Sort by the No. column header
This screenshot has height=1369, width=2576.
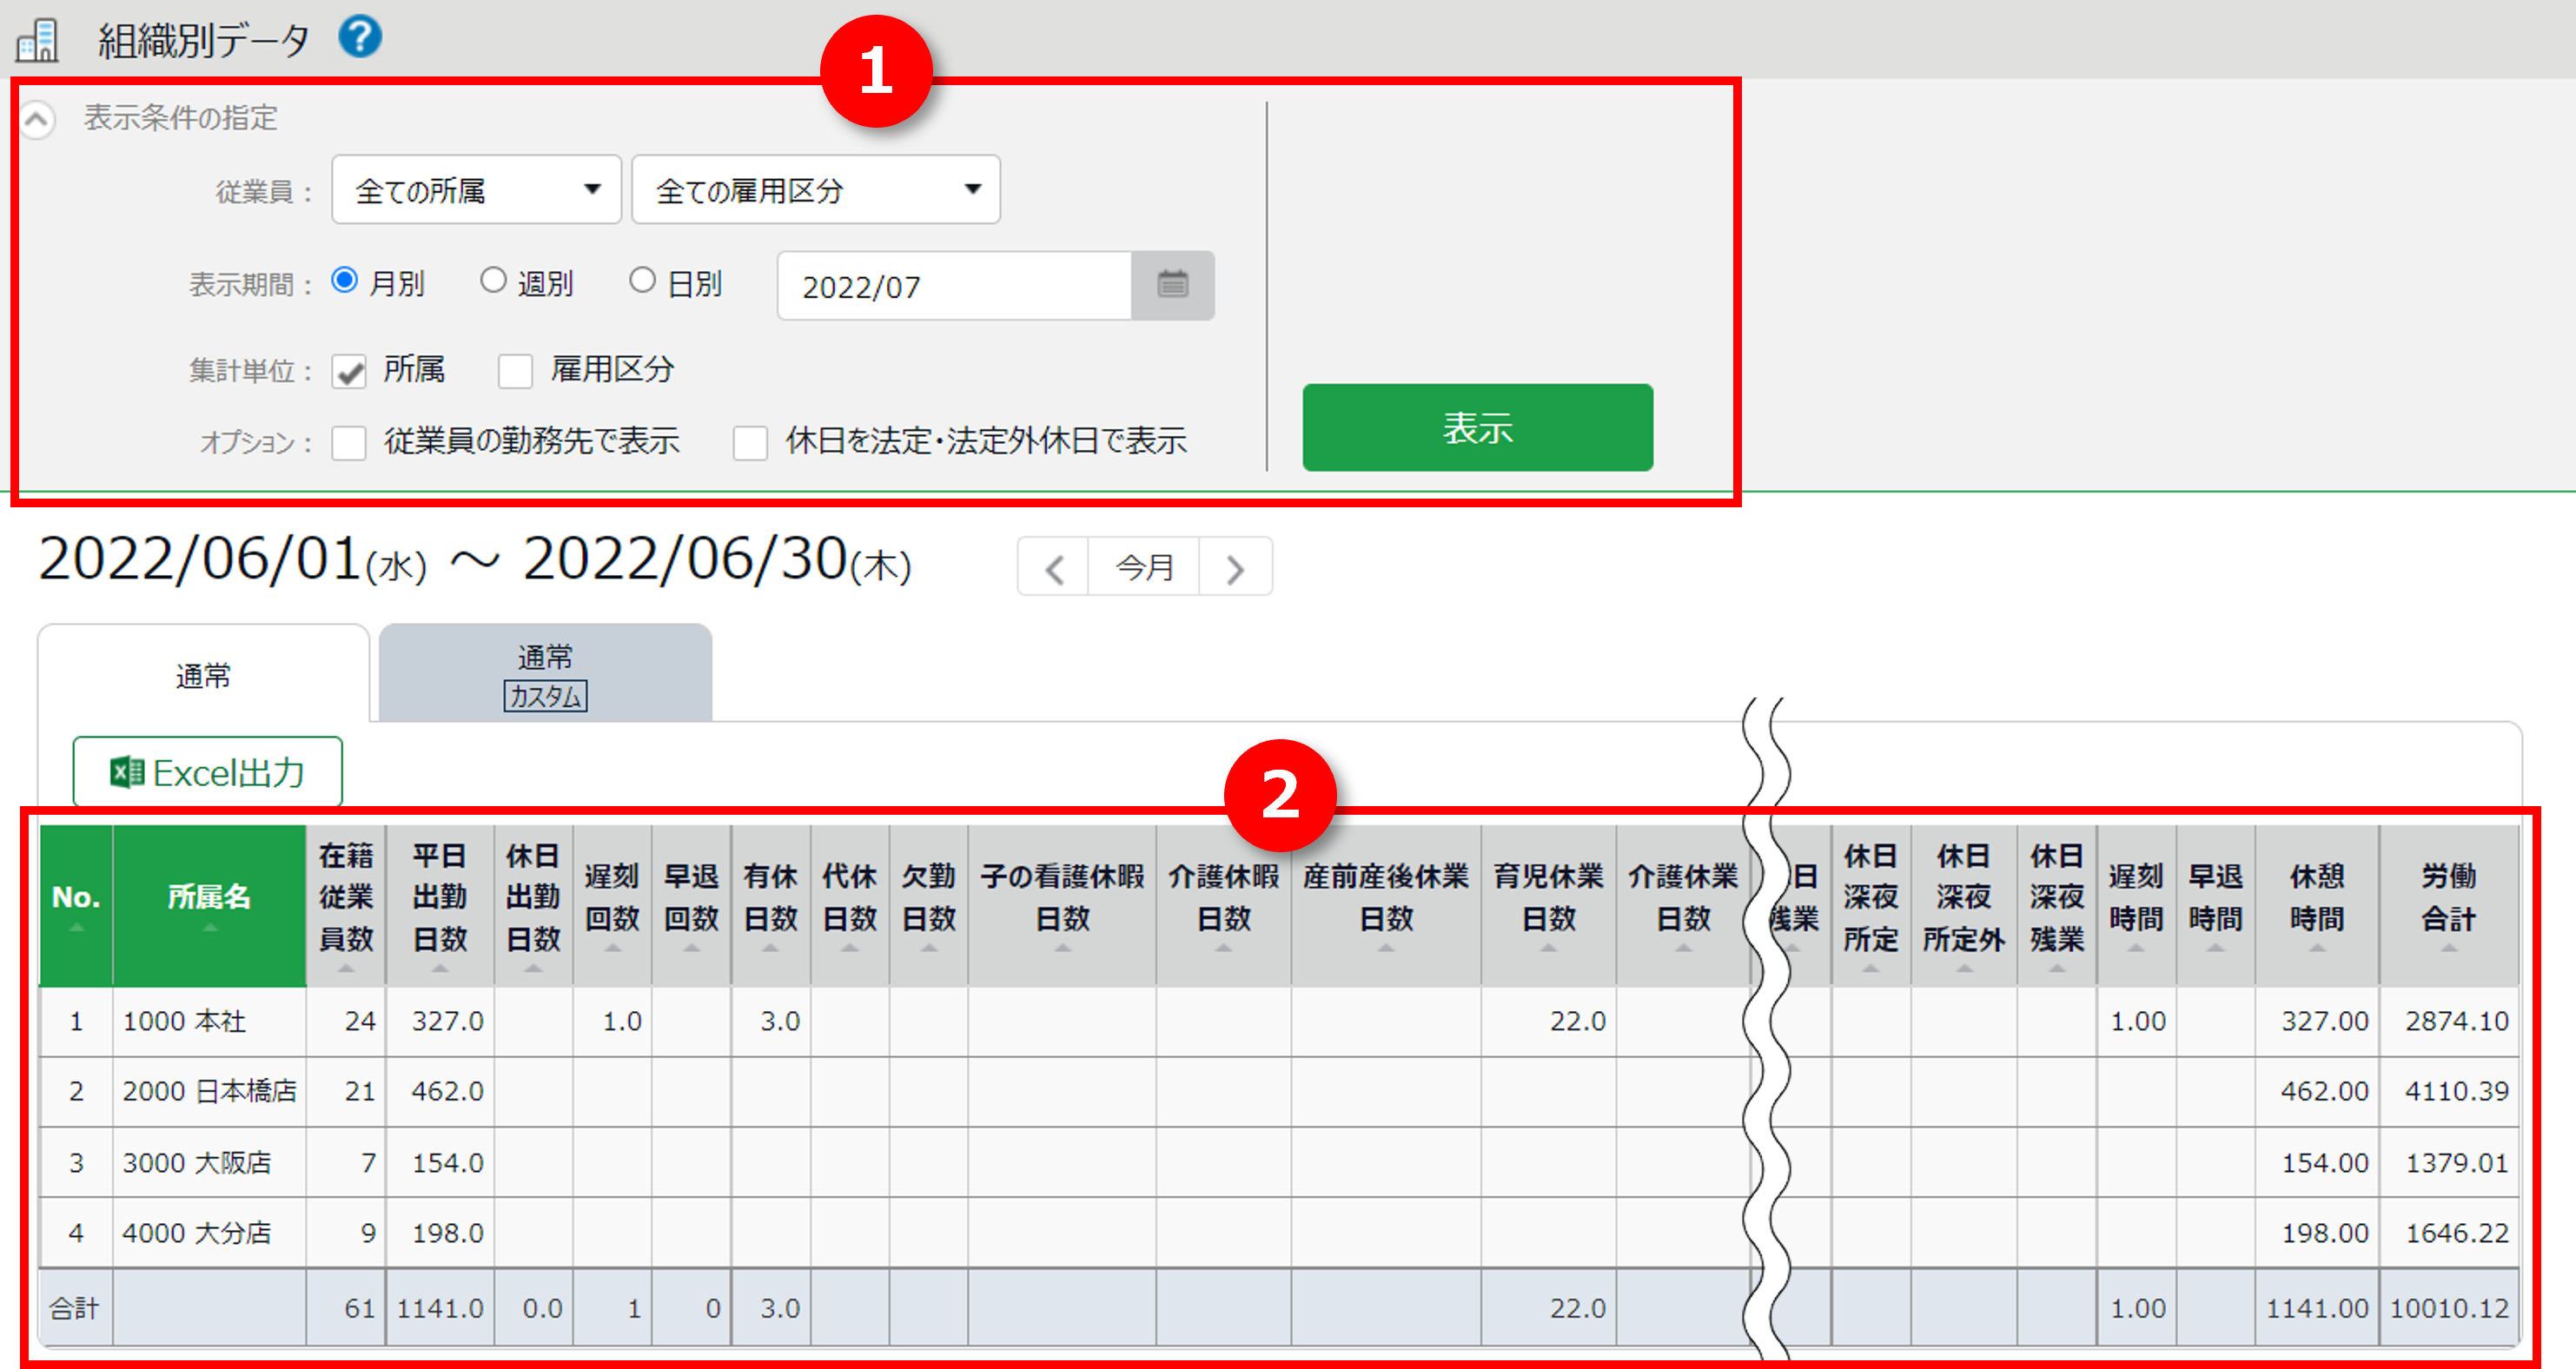point(76,905)
